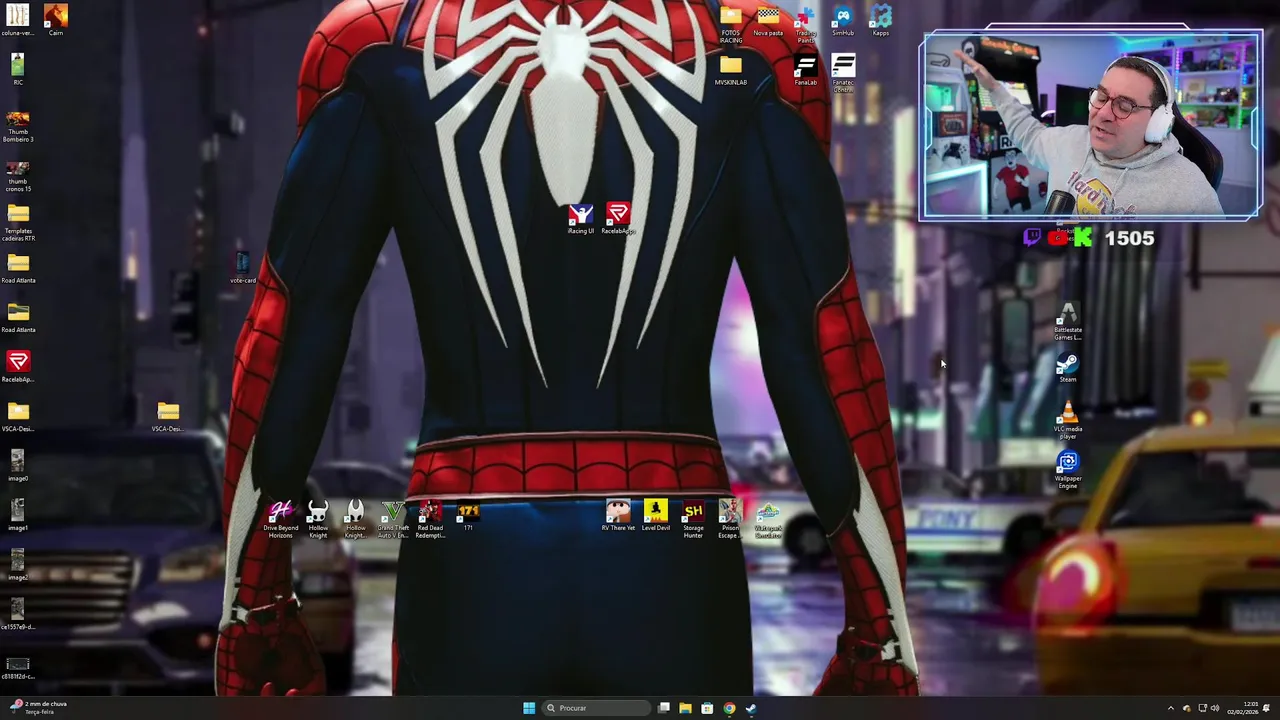Launch the RV There Yet game
This screenshot has height=720, width=1280.
[618, 517]
